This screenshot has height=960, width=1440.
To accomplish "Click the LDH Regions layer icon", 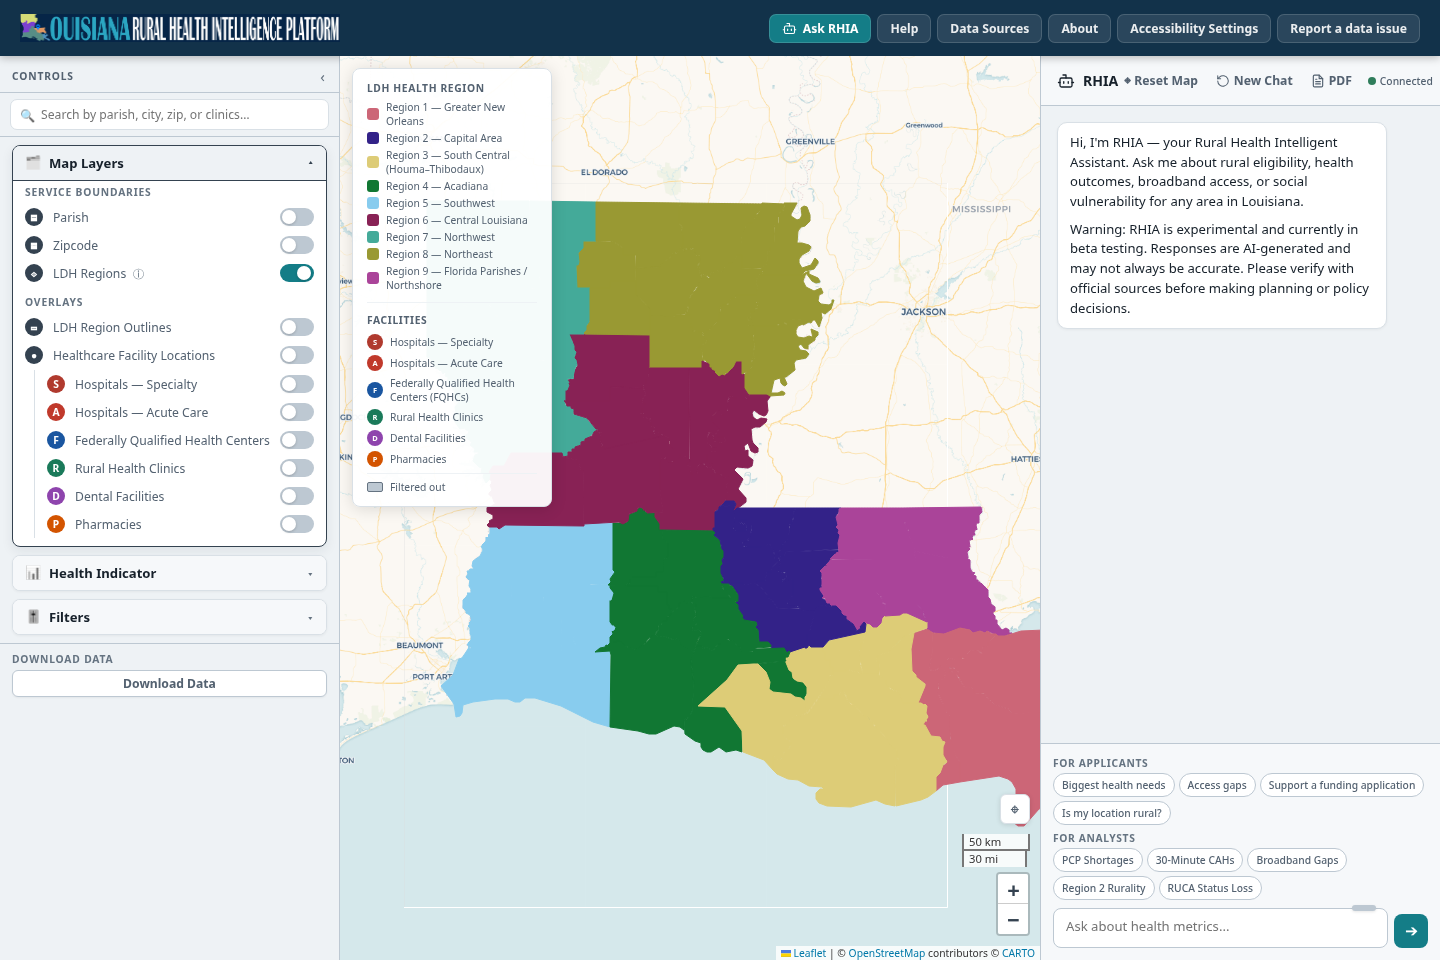I will coord(34,273).
